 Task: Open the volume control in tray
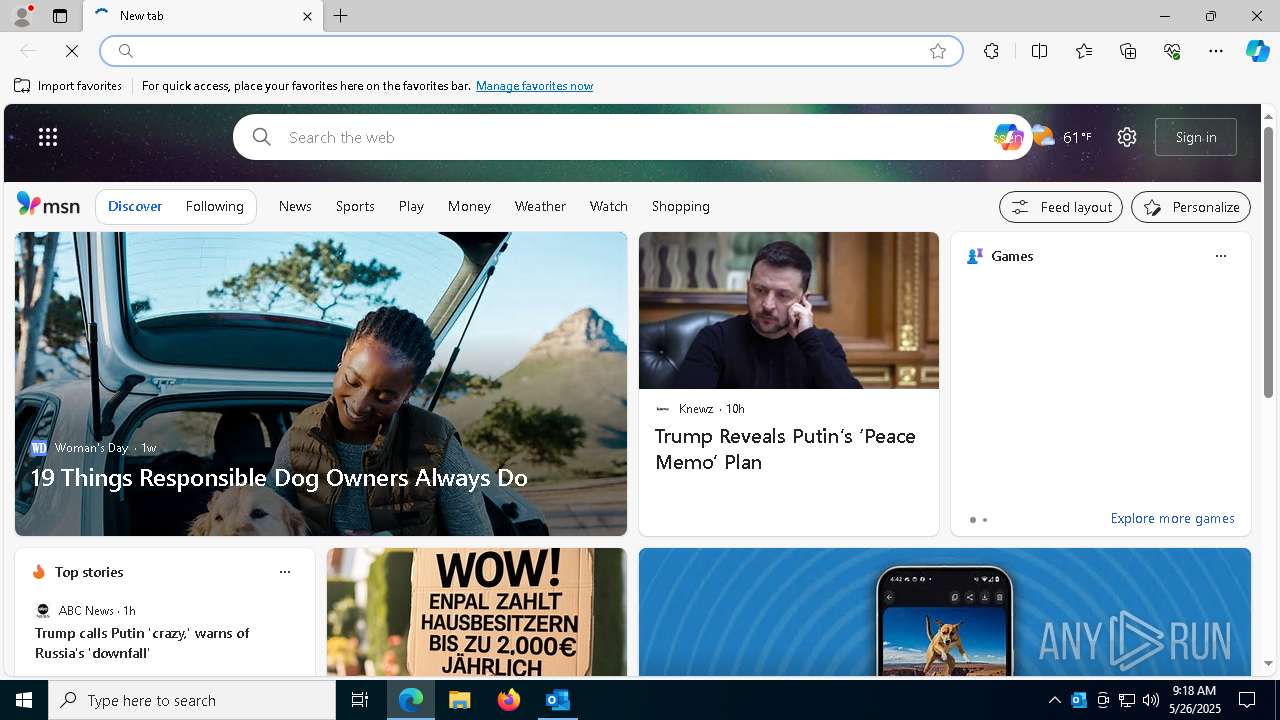click(x=1150, y=700)
